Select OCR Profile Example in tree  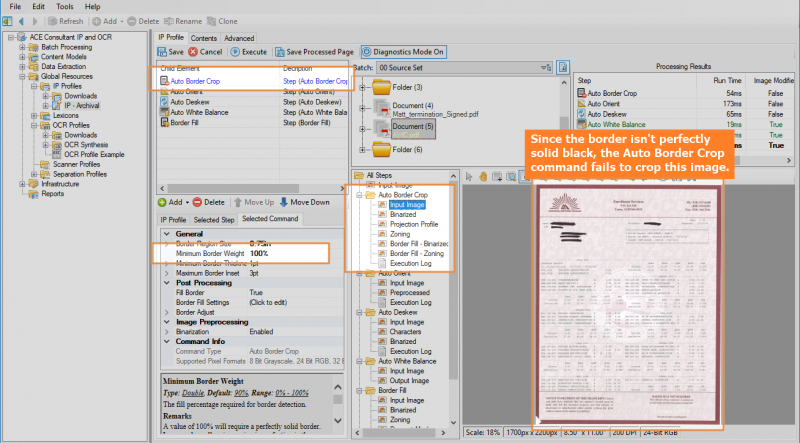(94, 155)
